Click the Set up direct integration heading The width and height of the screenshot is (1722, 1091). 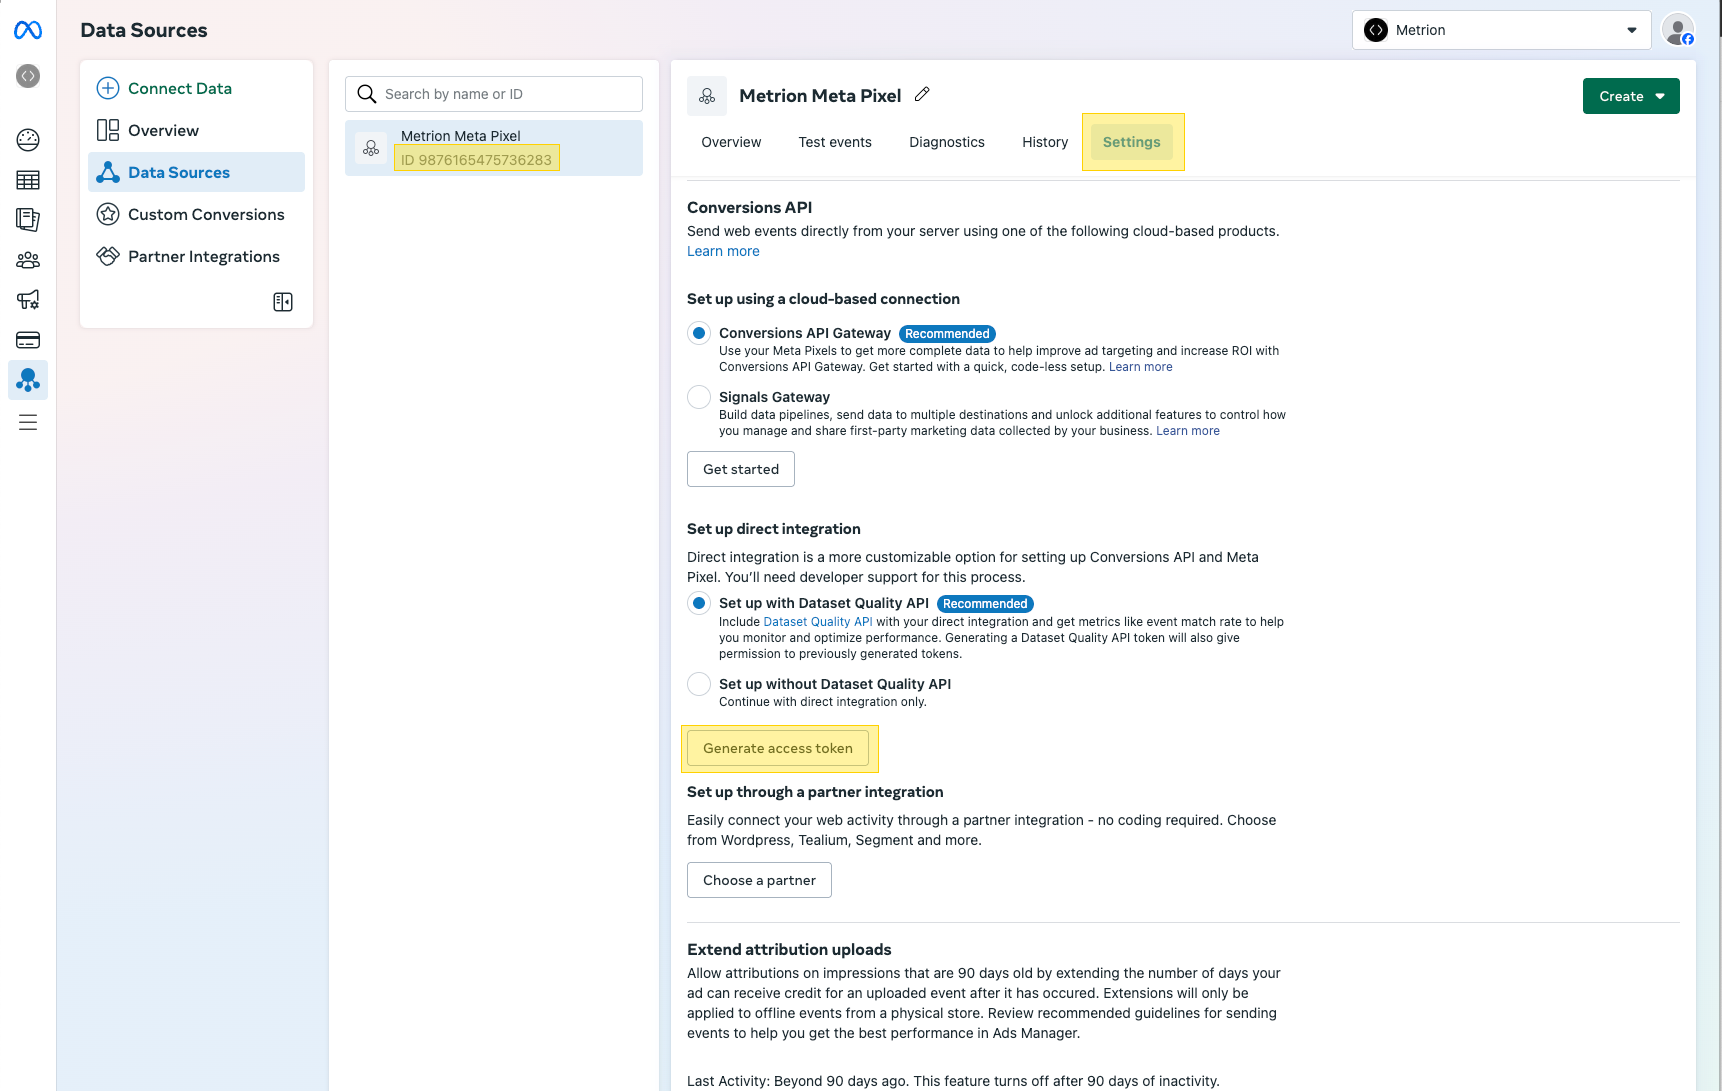[773, 529]
